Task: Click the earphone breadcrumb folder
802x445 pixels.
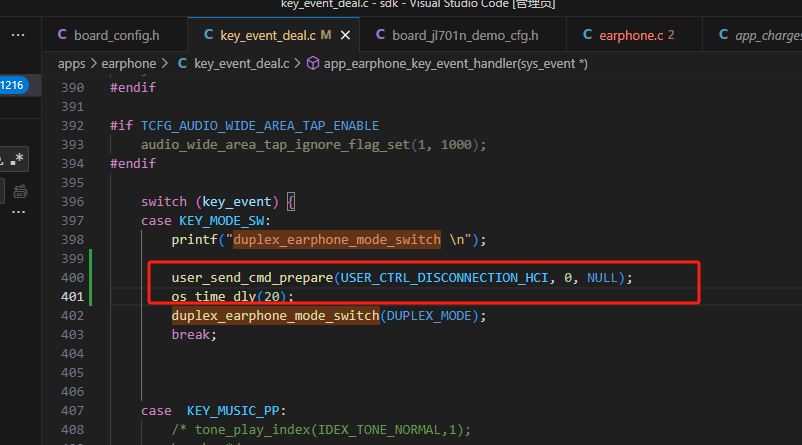Action: coord(128,64)
